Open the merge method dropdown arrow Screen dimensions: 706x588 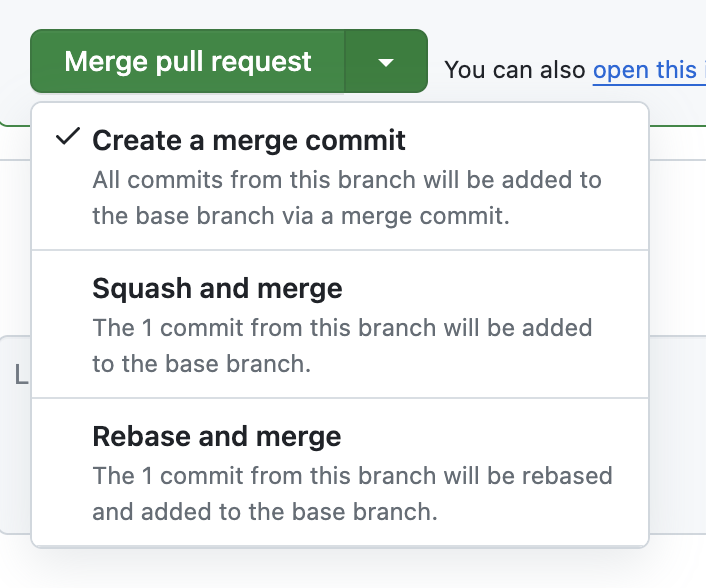(x=386, y=62)
